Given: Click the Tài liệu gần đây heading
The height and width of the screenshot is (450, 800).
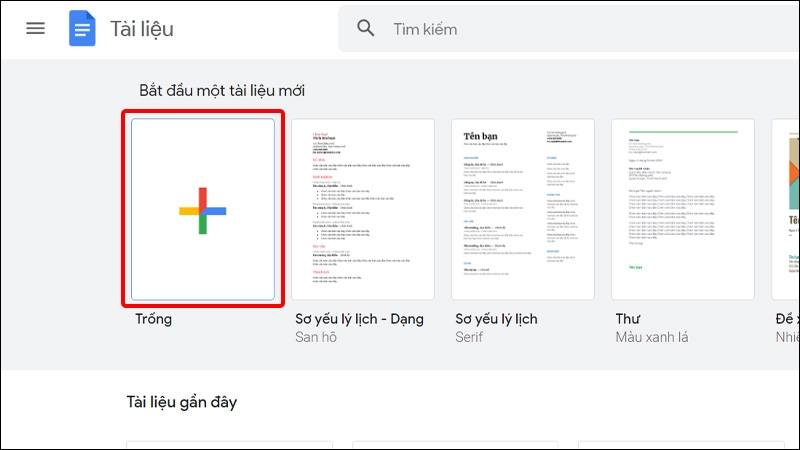Looking at the screenshot, I should (182, 402).
